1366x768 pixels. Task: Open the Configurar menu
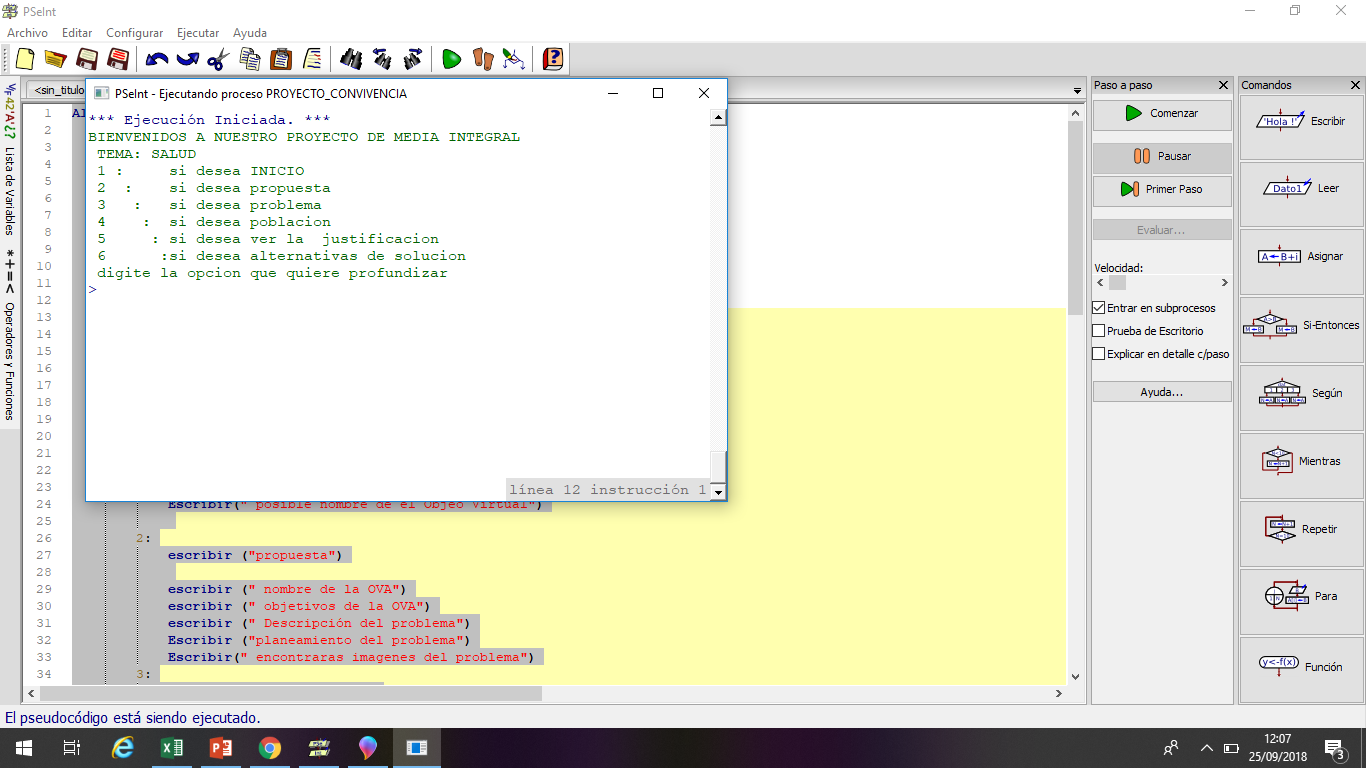click(135, 33)
